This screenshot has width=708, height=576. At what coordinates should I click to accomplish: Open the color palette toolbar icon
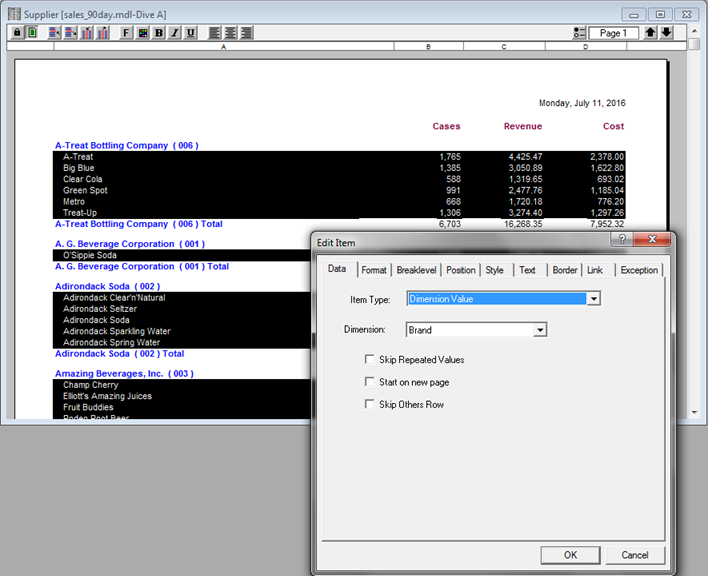coord(143,33)
